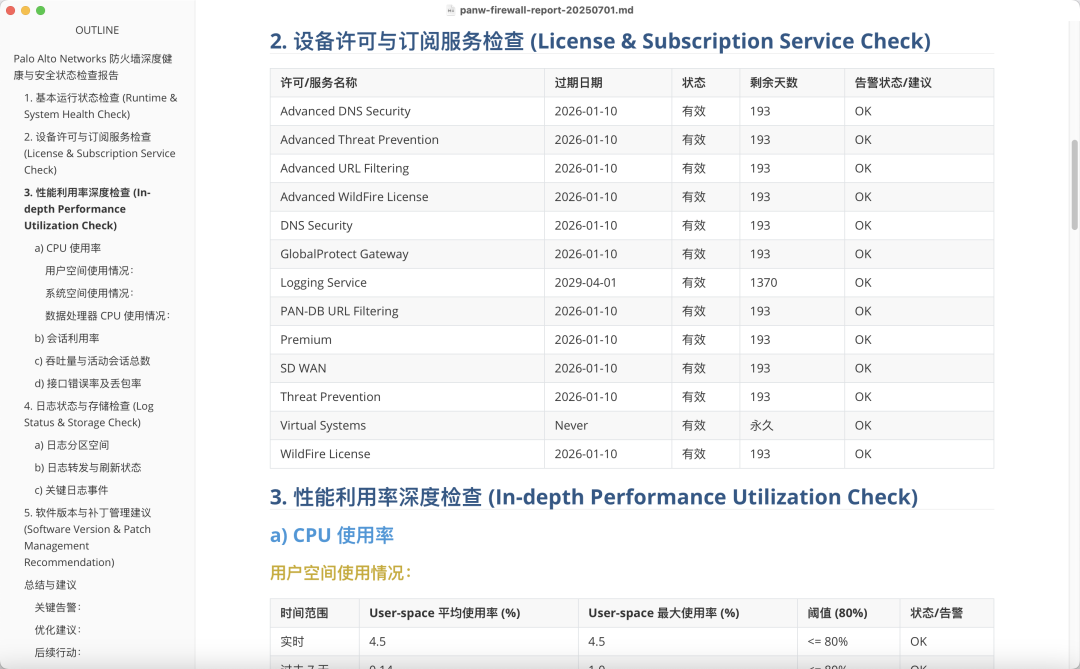
Task: Open outline item '5. 软件版本与补丁管理建议'
Action: click(87, 537)
